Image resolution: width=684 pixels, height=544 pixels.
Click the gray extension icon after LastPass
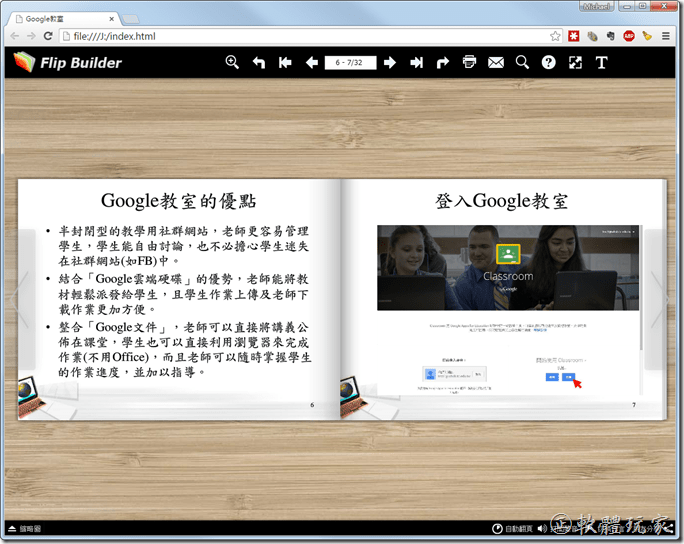pyautogui.click(x=592, y=36)
